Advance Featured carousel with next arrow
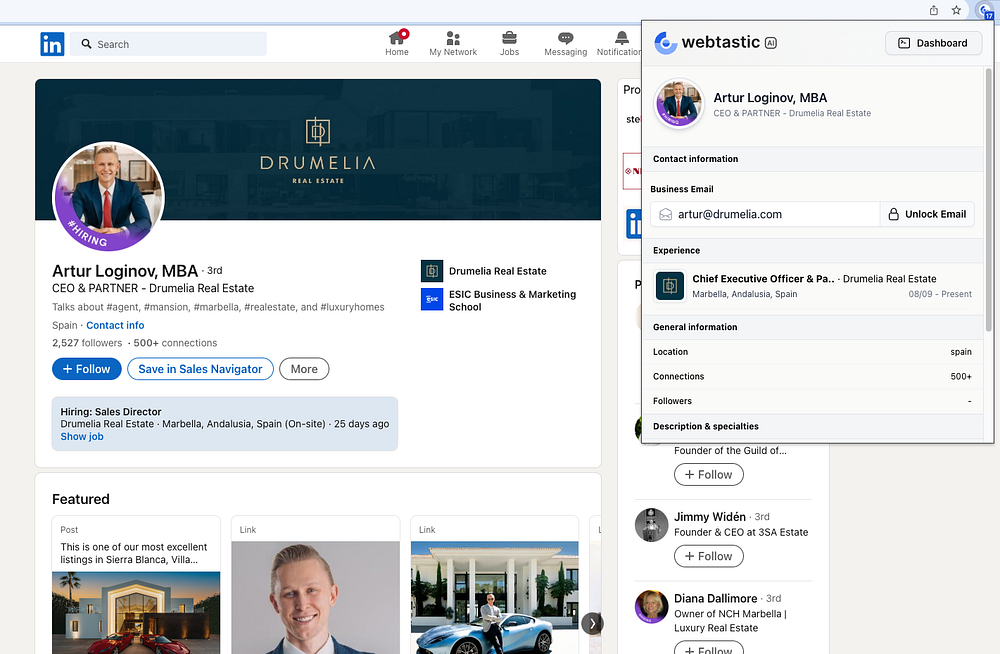Screen dimensions: 1000x654 (x=592, y=623)
